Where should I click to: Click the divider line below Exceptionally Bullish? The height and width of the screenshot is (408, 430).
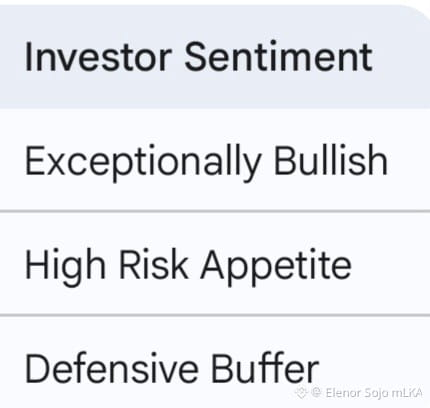215,211
